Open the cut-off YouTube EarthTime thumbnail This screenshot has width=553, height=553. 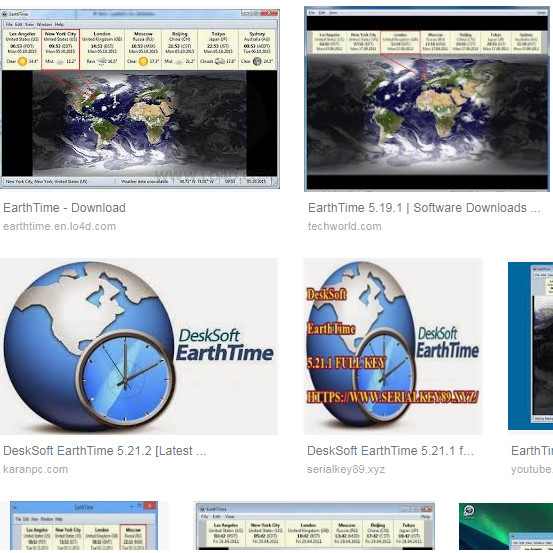point(530,346)
